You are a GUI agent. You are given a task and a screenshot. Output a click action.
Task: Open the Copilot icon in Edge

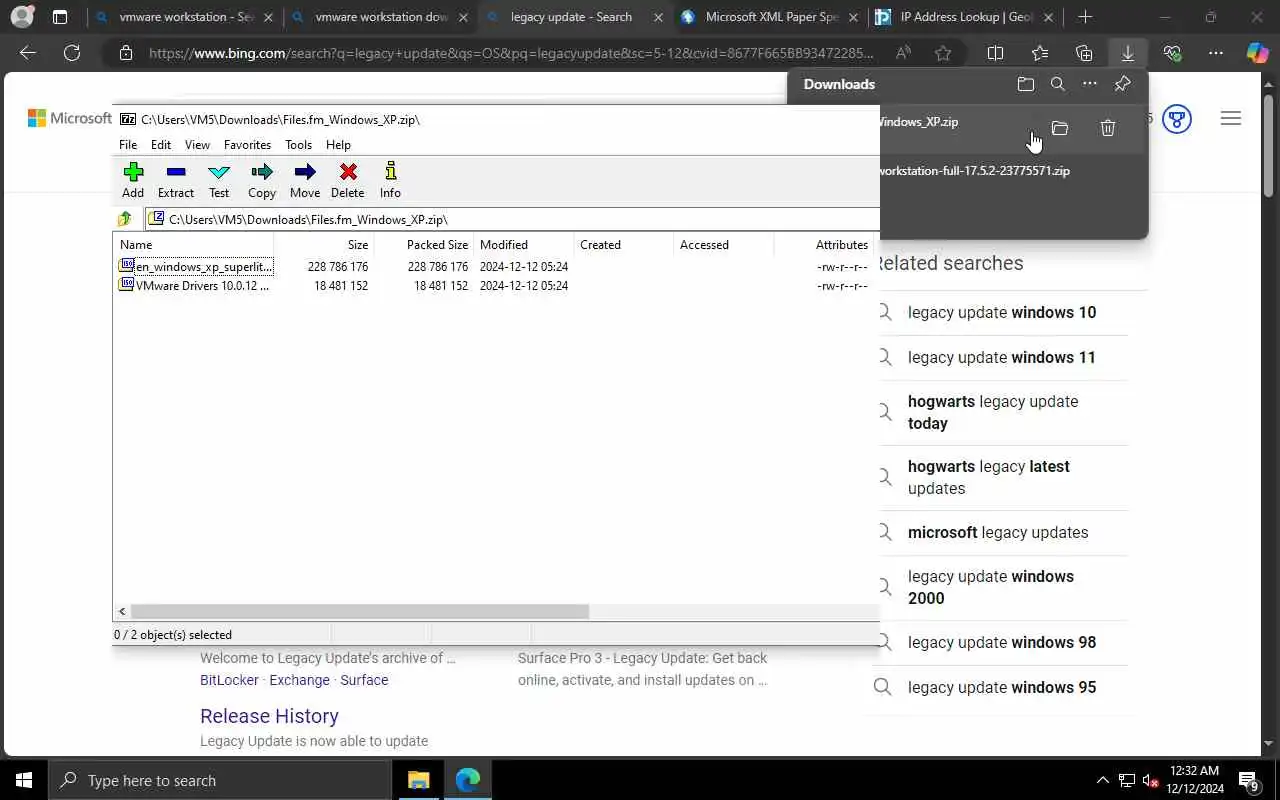pyautogui.click(x=1257, y=53)
